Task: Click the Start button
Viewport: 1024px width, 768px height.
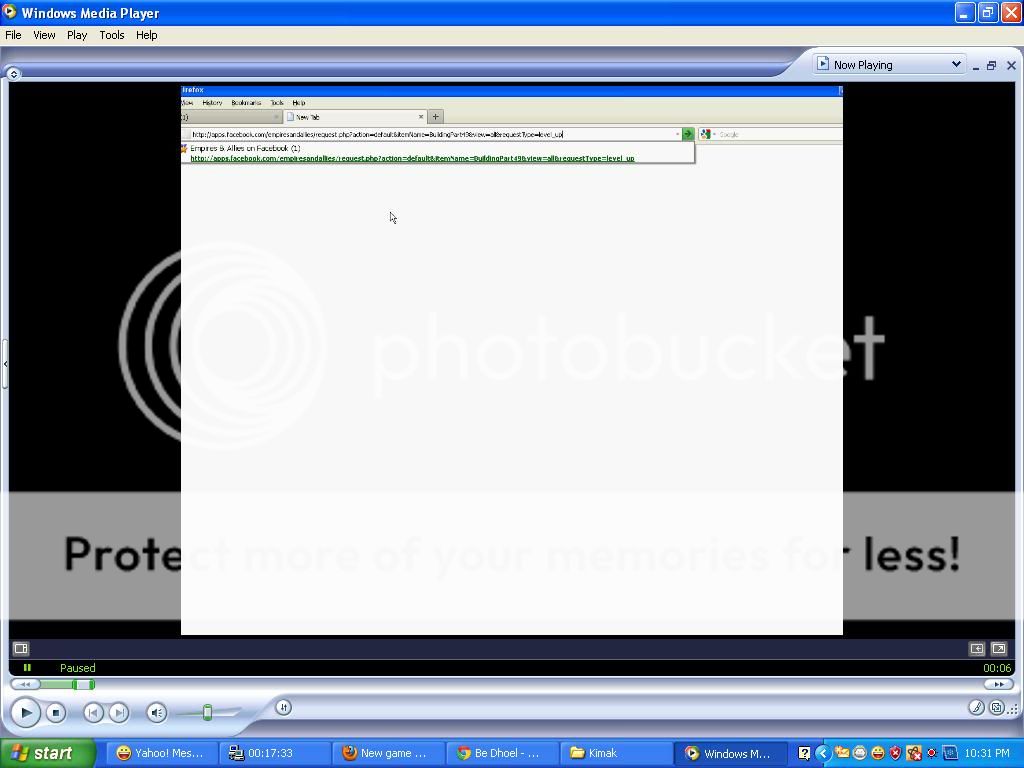Action: [x=46, y=753]
